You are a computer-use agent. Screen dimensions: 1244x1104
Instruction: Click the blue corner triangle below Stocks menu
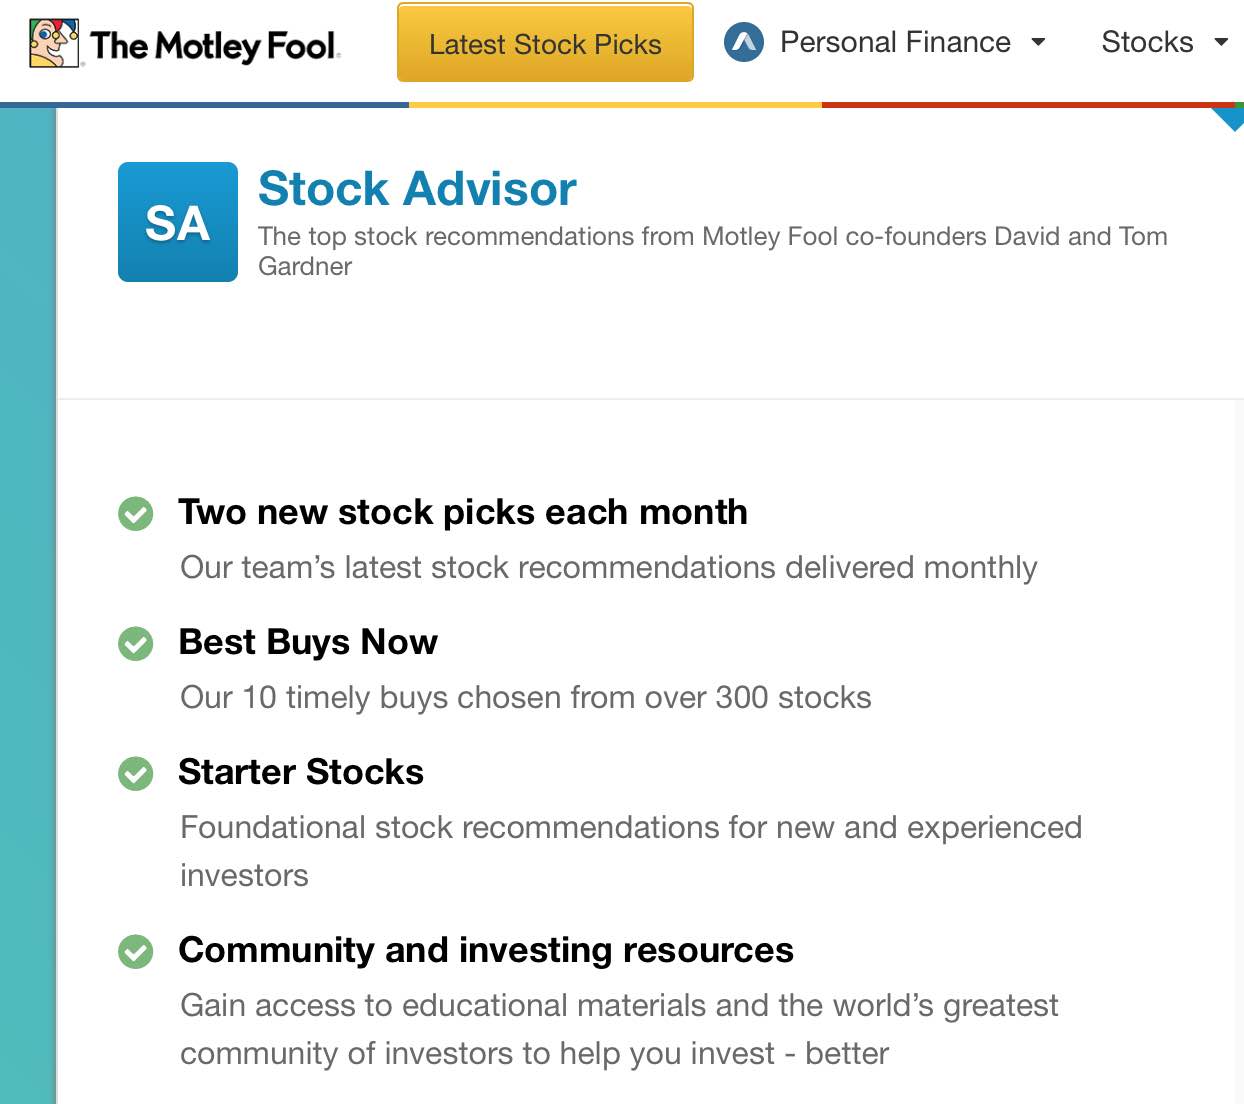[1231, 117]
